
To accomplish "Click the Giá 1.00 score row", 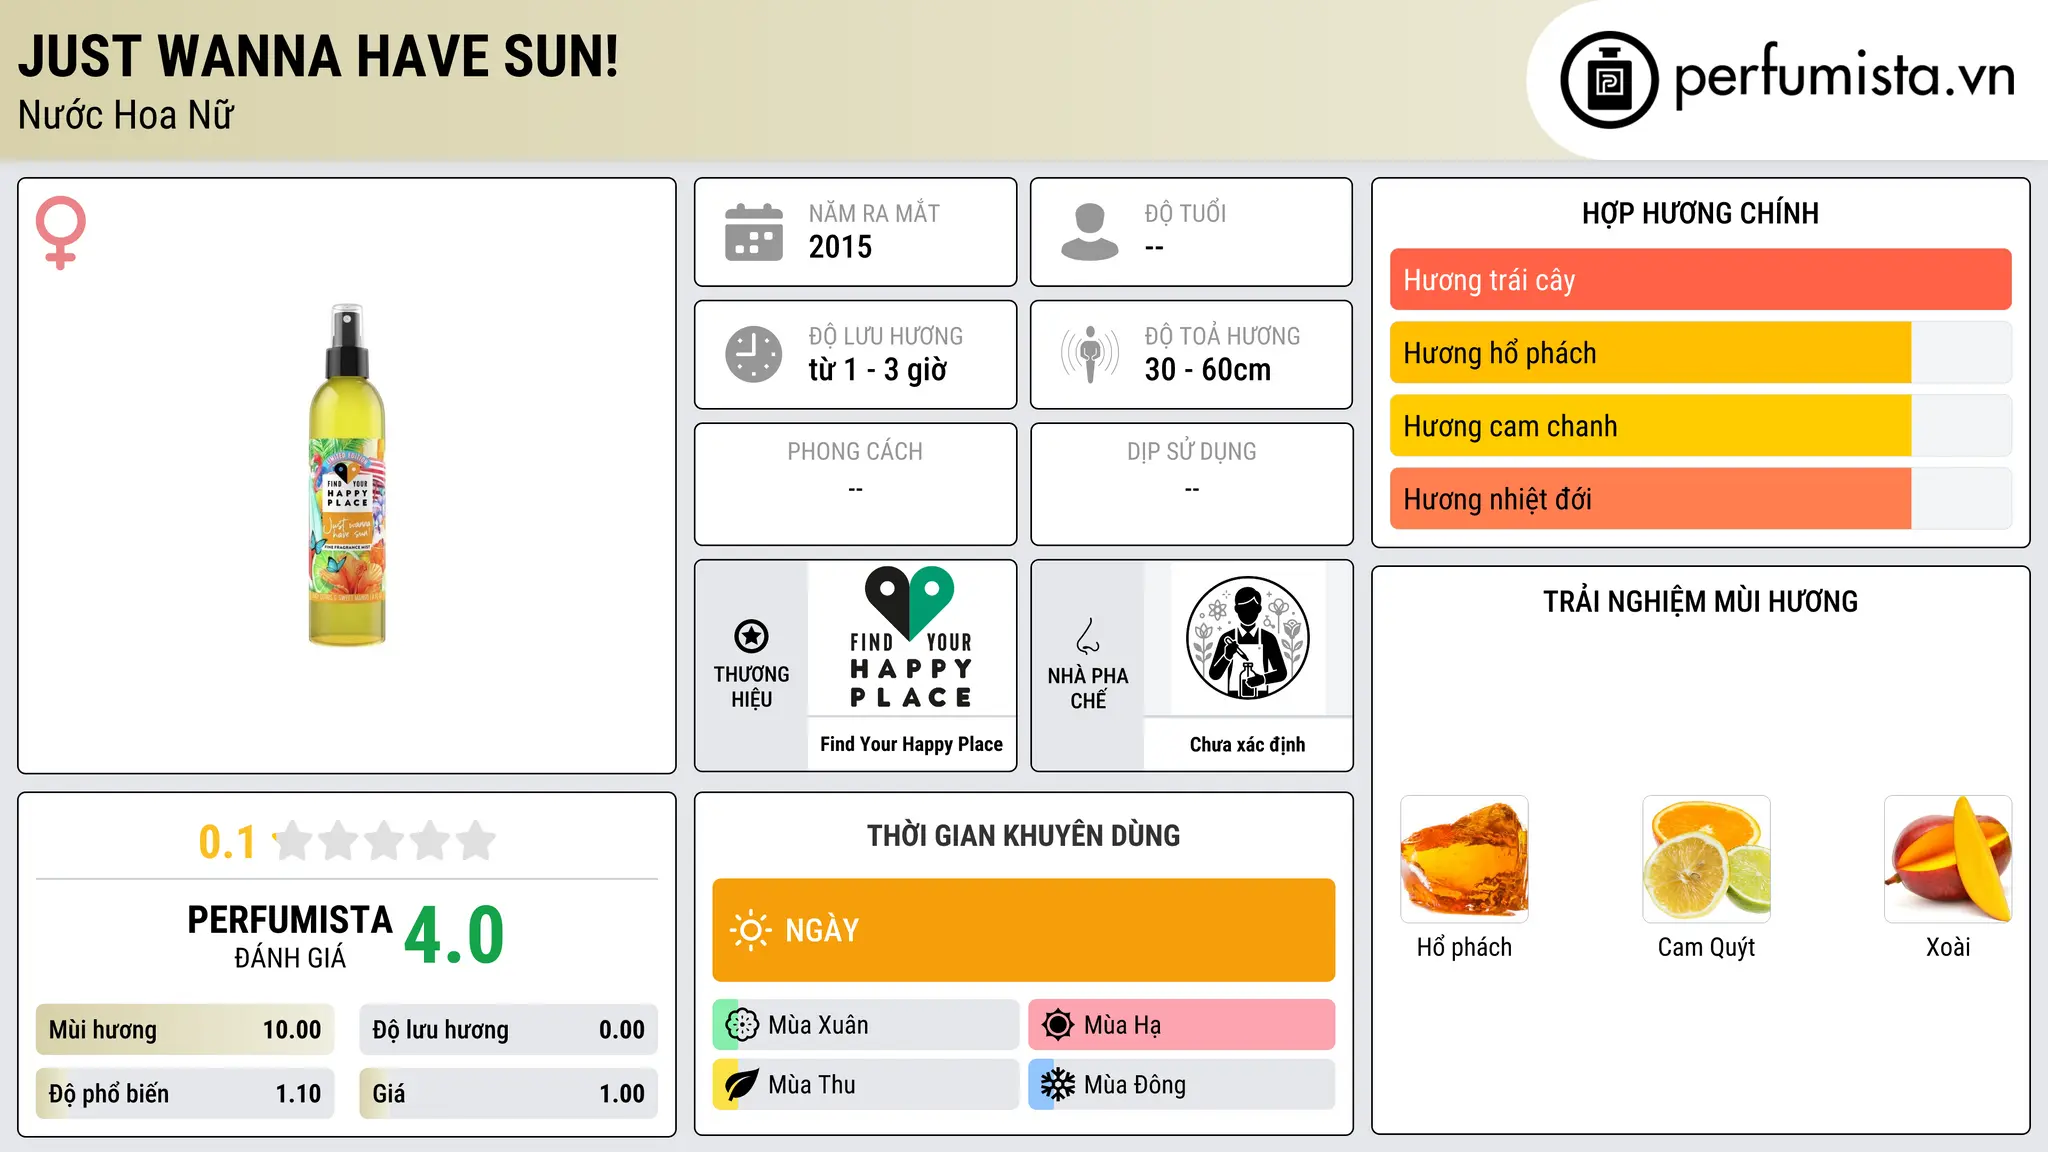I will tap(509, 1094).
